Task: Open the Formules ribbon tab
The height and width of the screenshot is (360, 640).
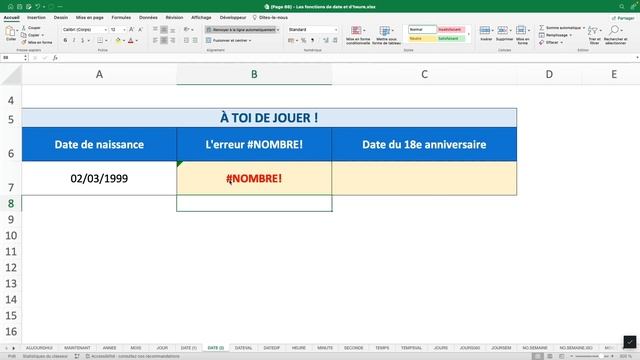Action: point(121,18)
